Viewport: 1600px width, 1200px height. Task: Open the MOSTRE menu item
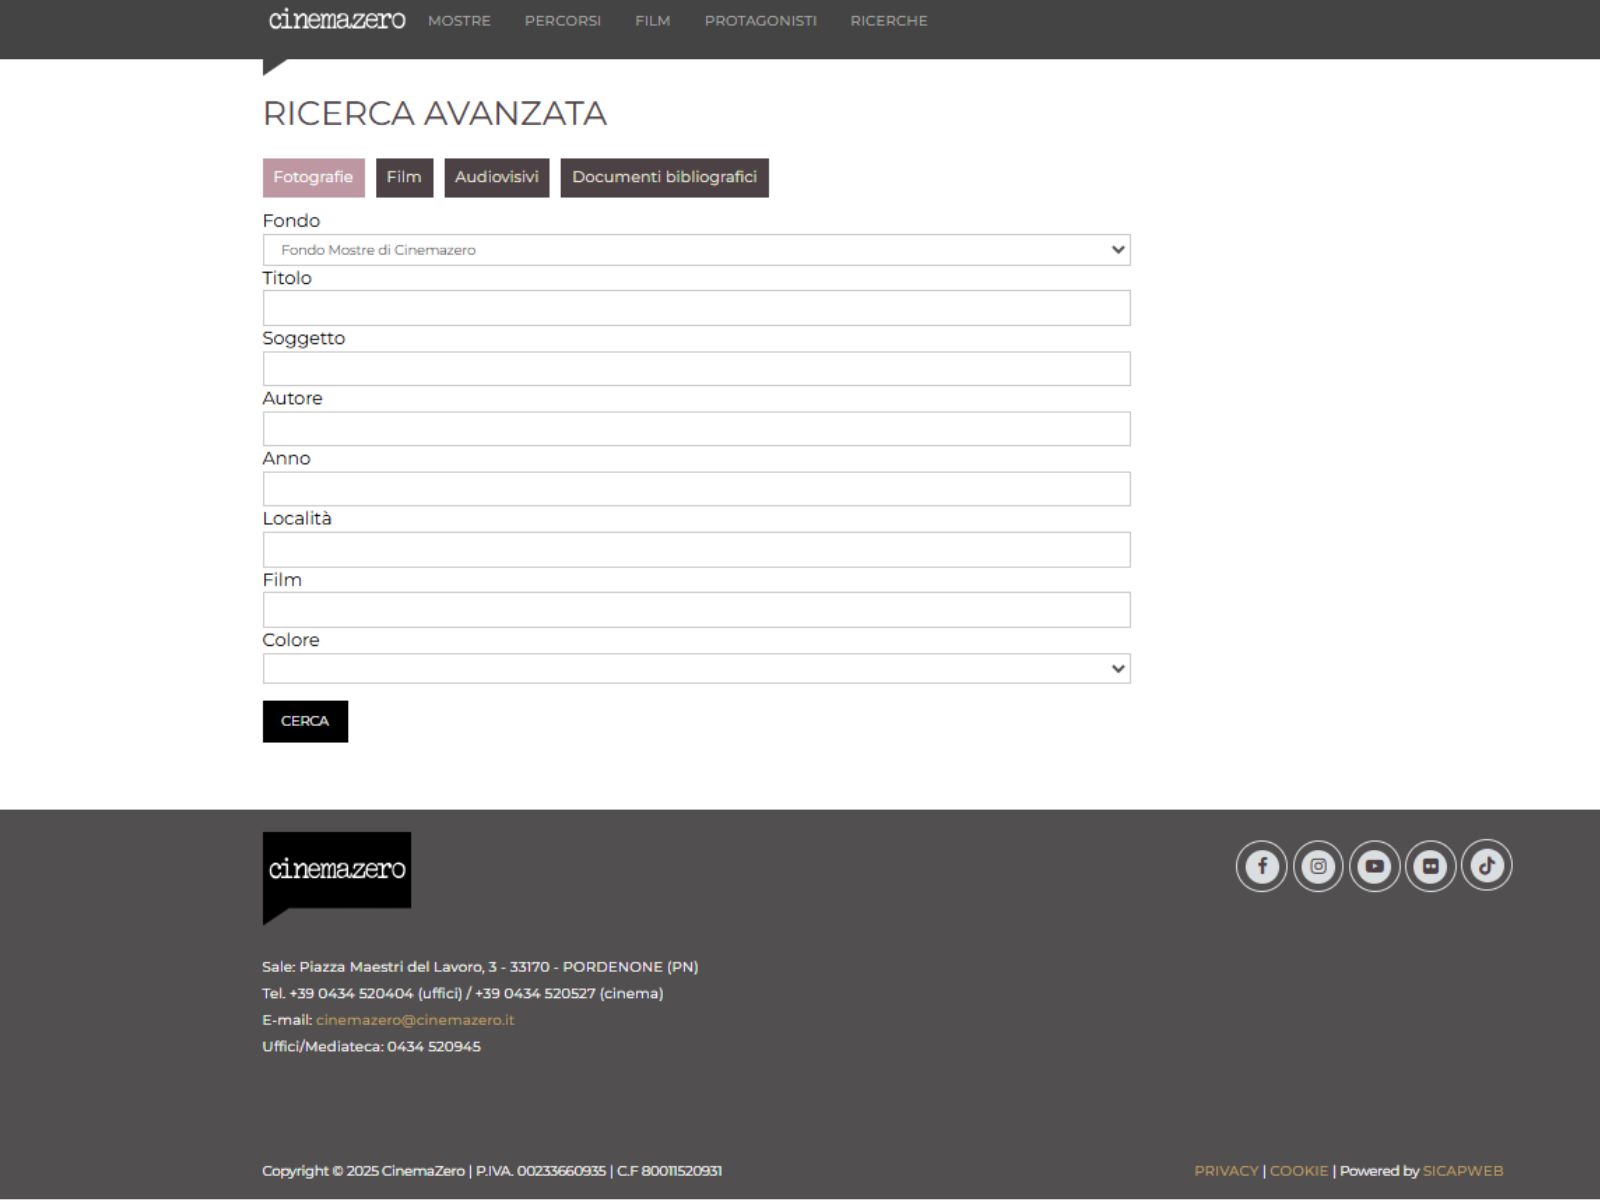[x=459, y=21]
